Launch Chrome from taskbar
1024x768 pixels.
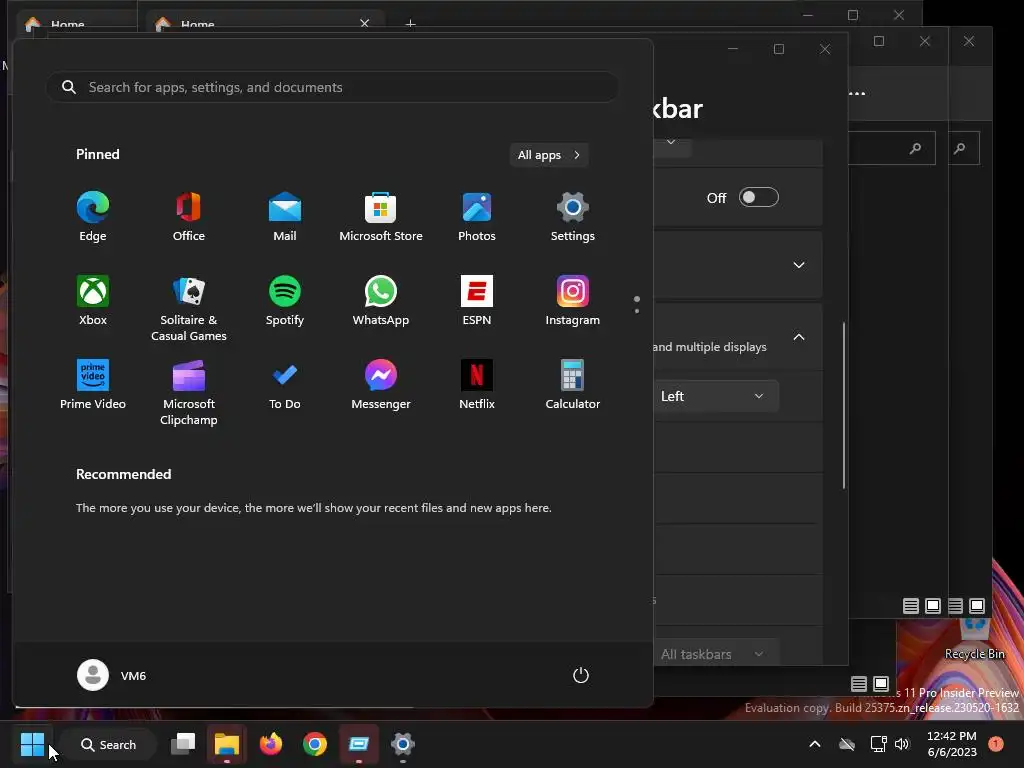tap(315, 744)
